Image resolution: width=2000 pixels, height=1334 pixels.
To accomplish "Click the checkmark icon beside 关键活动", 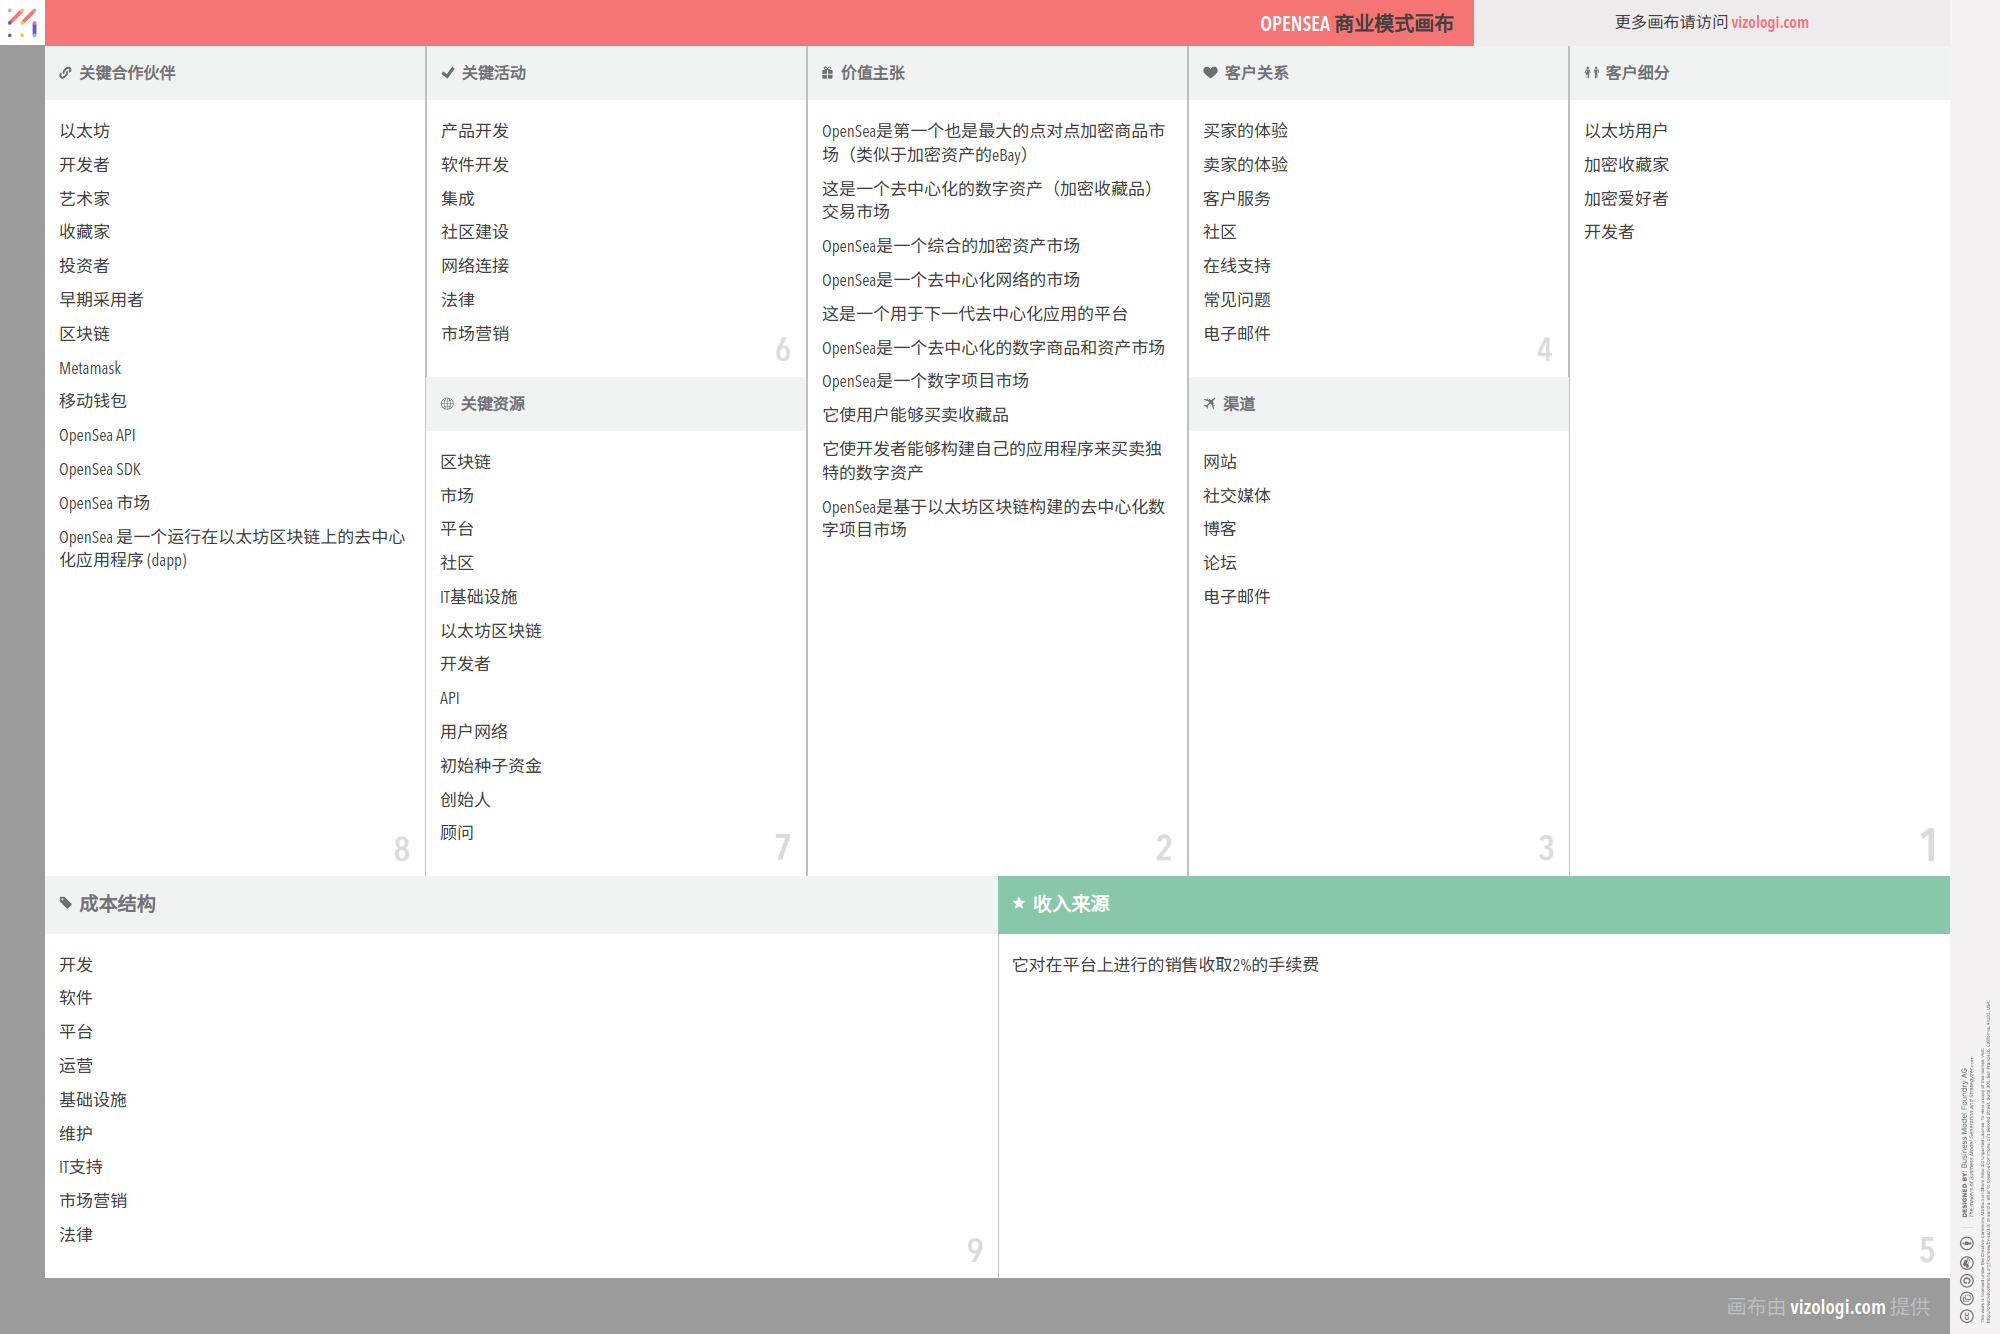I will (447, 73).
